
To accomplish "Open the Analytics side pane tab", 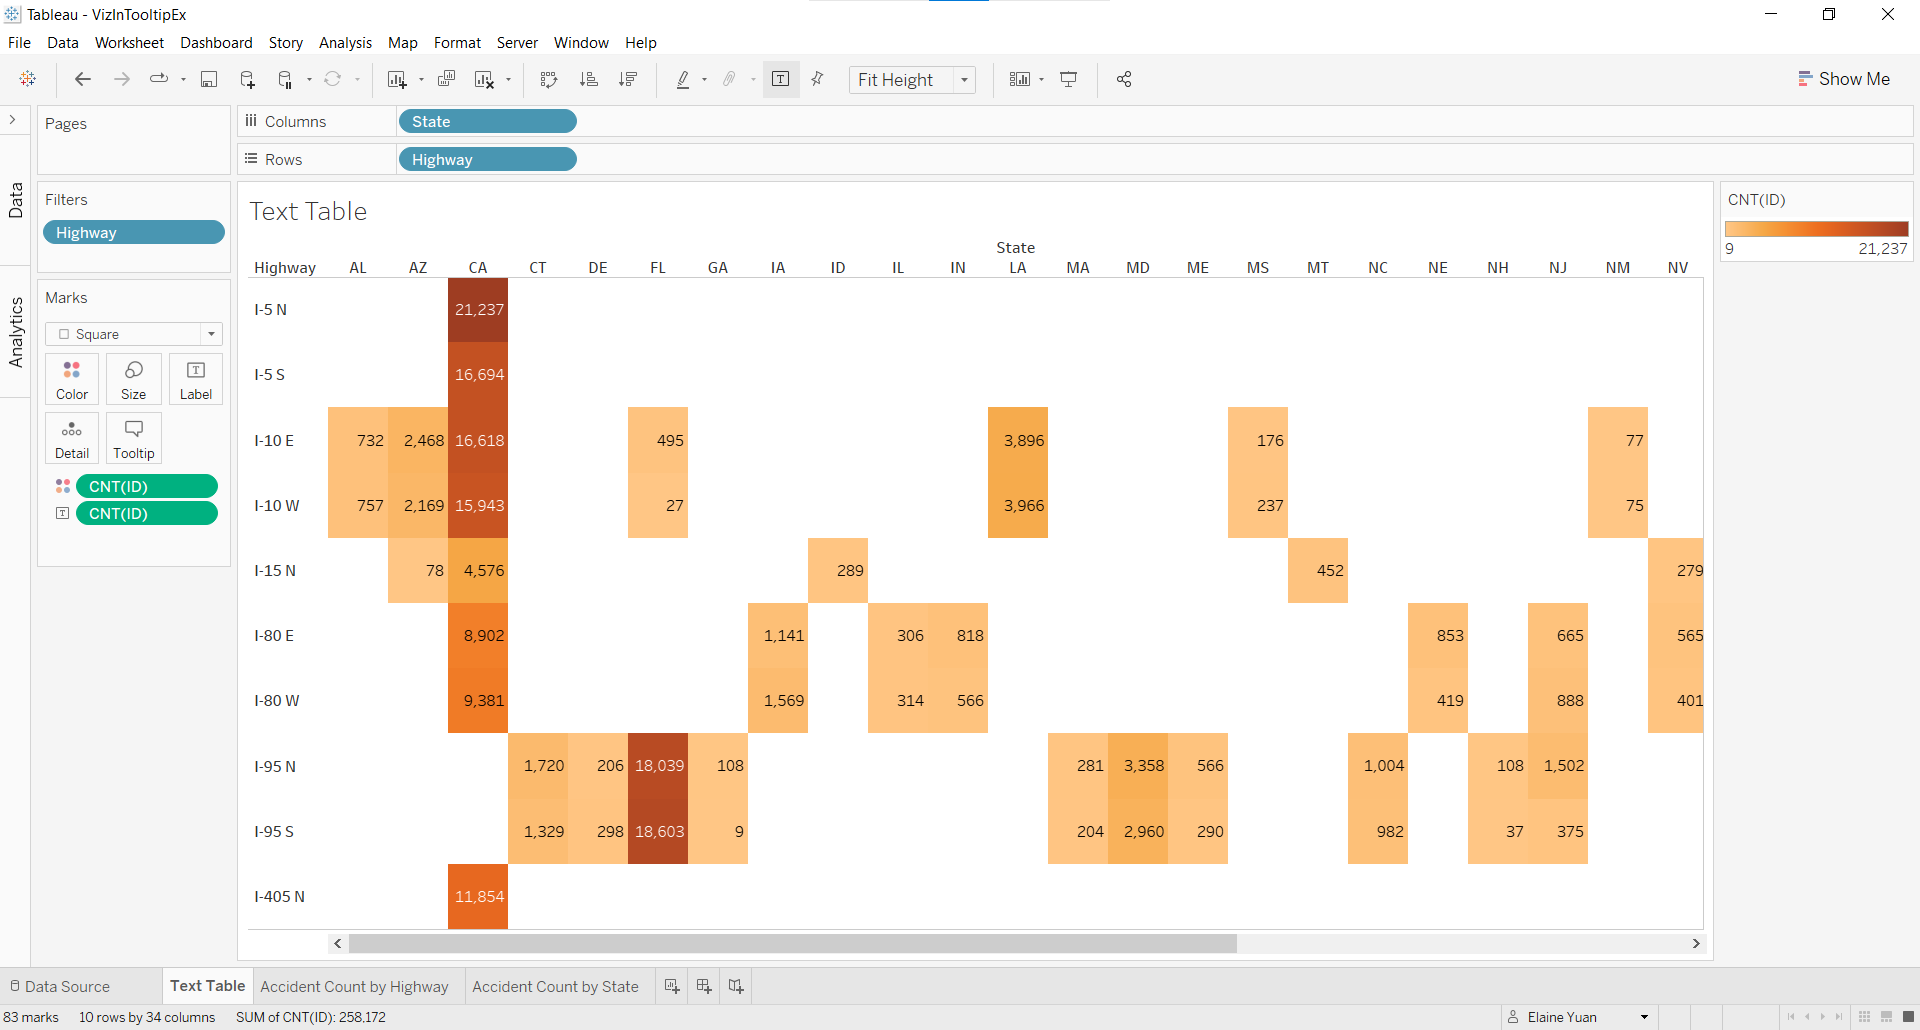I will 16,332.
